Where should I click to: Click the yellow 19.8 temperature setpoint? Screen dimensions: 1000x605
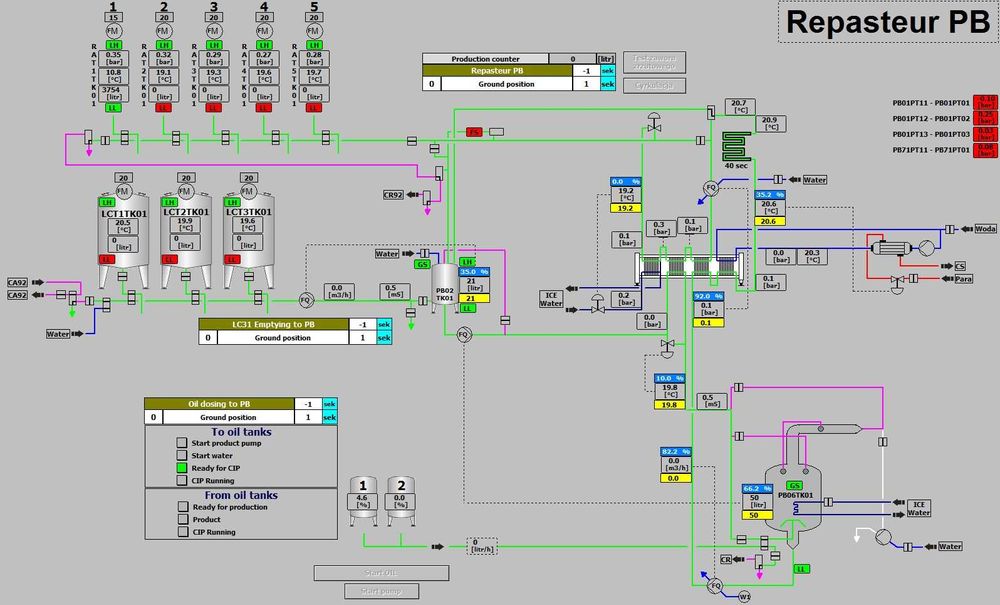click(670, 404)
